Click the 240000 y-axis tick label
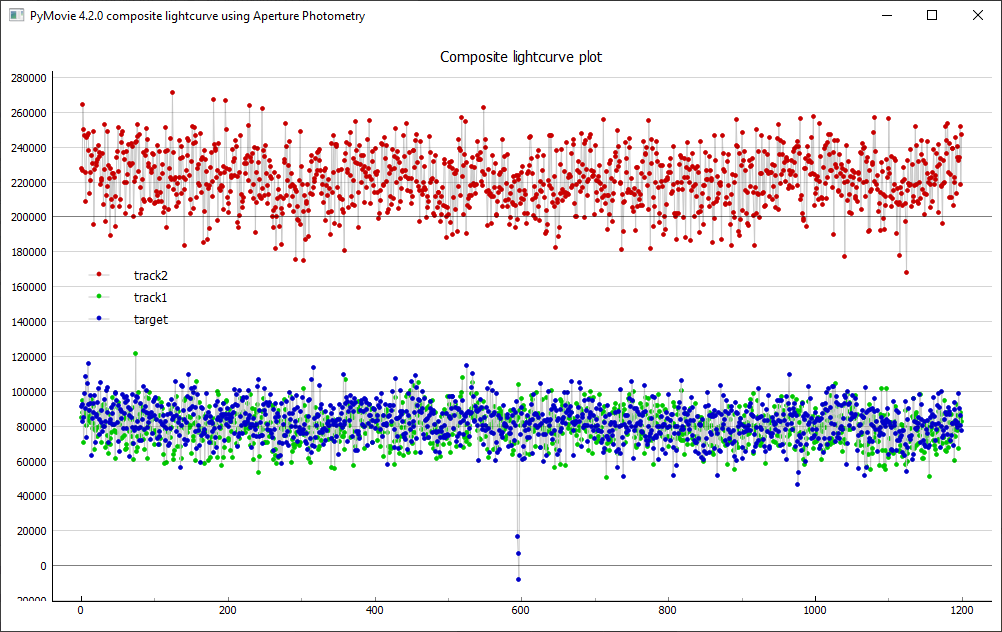1002x632 pixels. [x=29, y=148]
